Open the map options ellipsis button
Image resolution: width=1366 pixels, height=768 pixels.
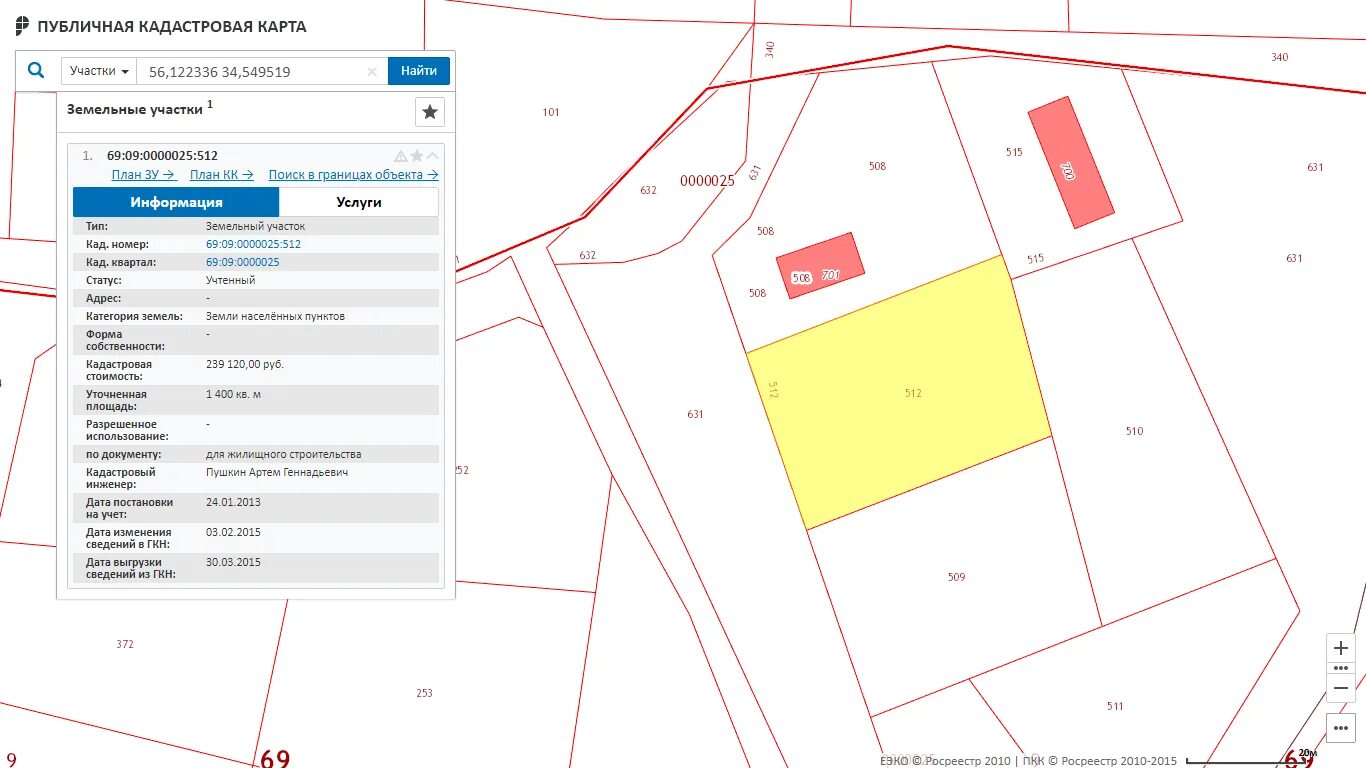coord(1341,728)
